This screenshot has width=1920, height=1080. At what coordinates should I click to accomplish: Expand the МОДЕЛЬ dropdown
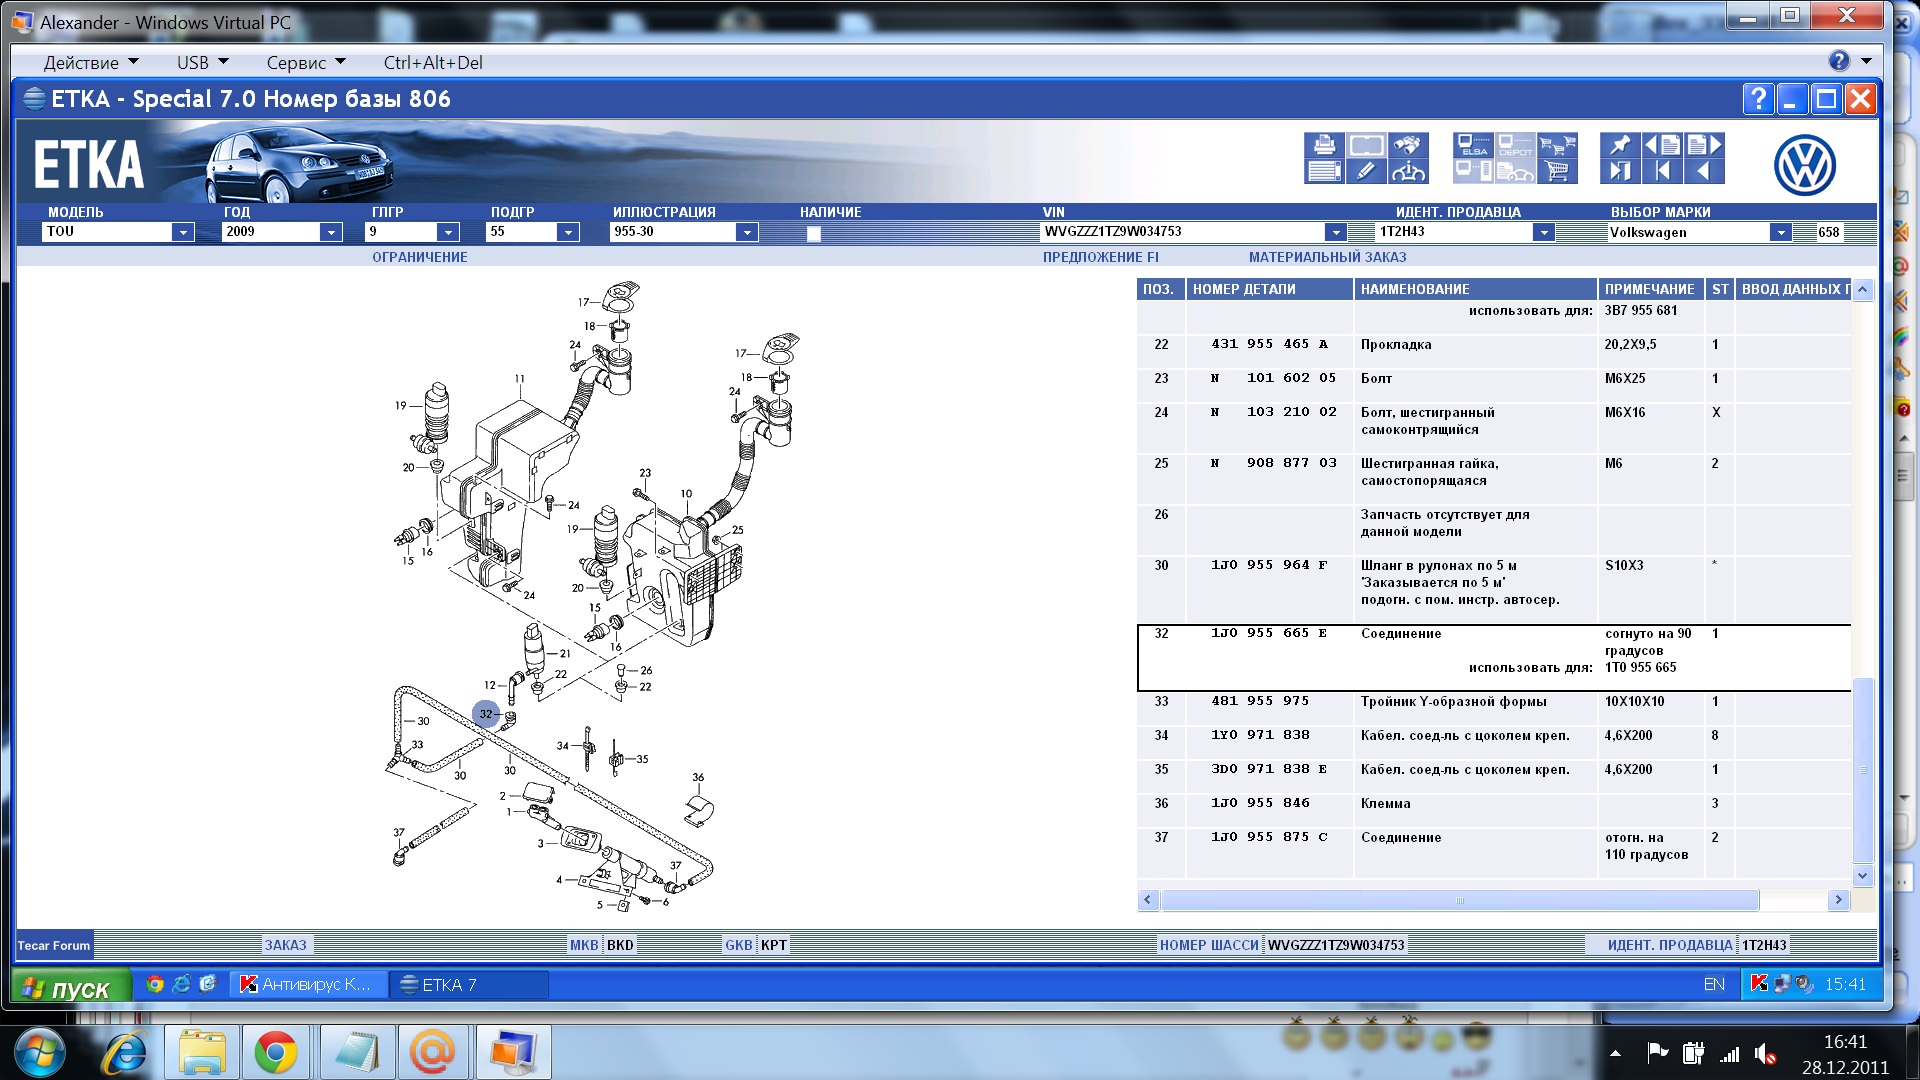182,232
